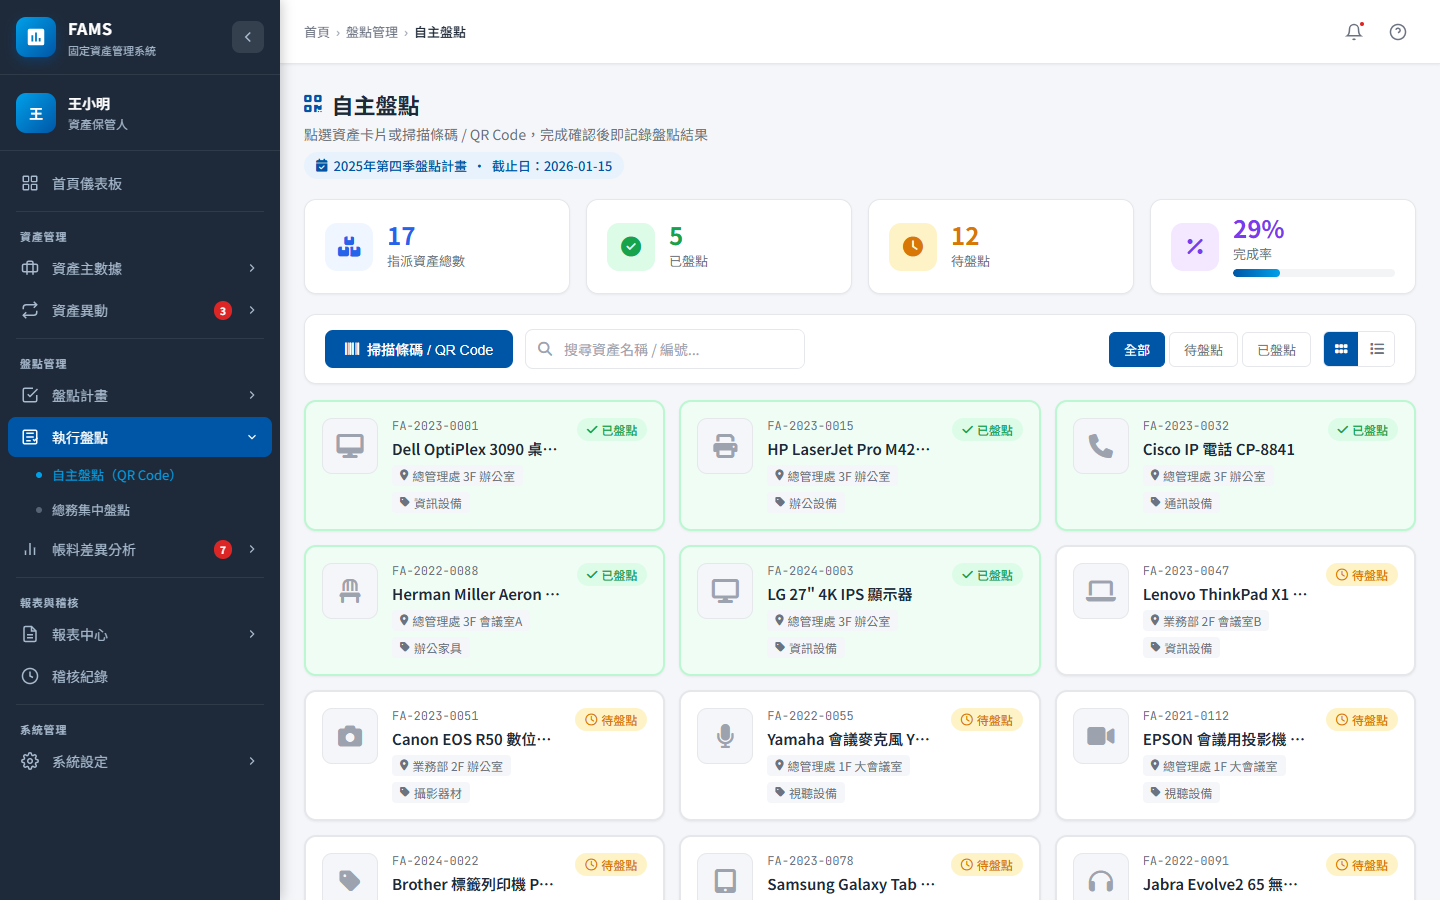Click the Cisco IP phone icon

click(x=1100, y=446)
